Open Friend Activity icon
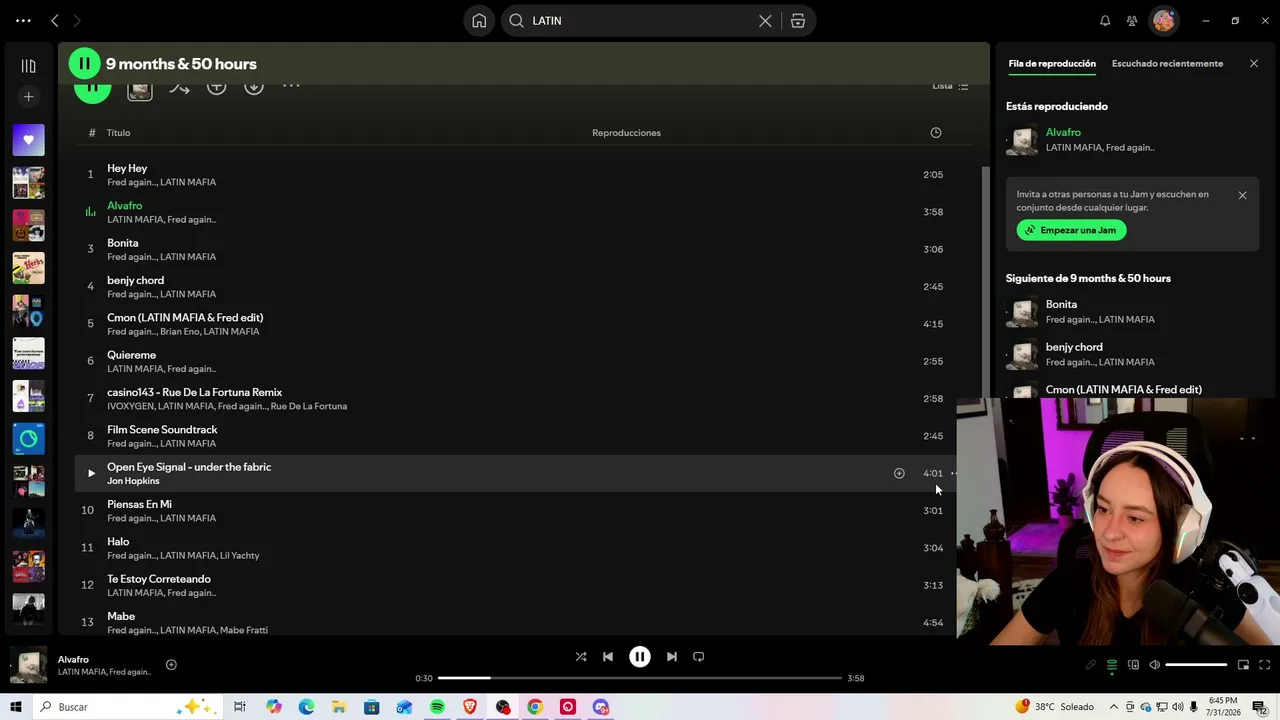The image size is (1280, 720). tap(1132, 21)
